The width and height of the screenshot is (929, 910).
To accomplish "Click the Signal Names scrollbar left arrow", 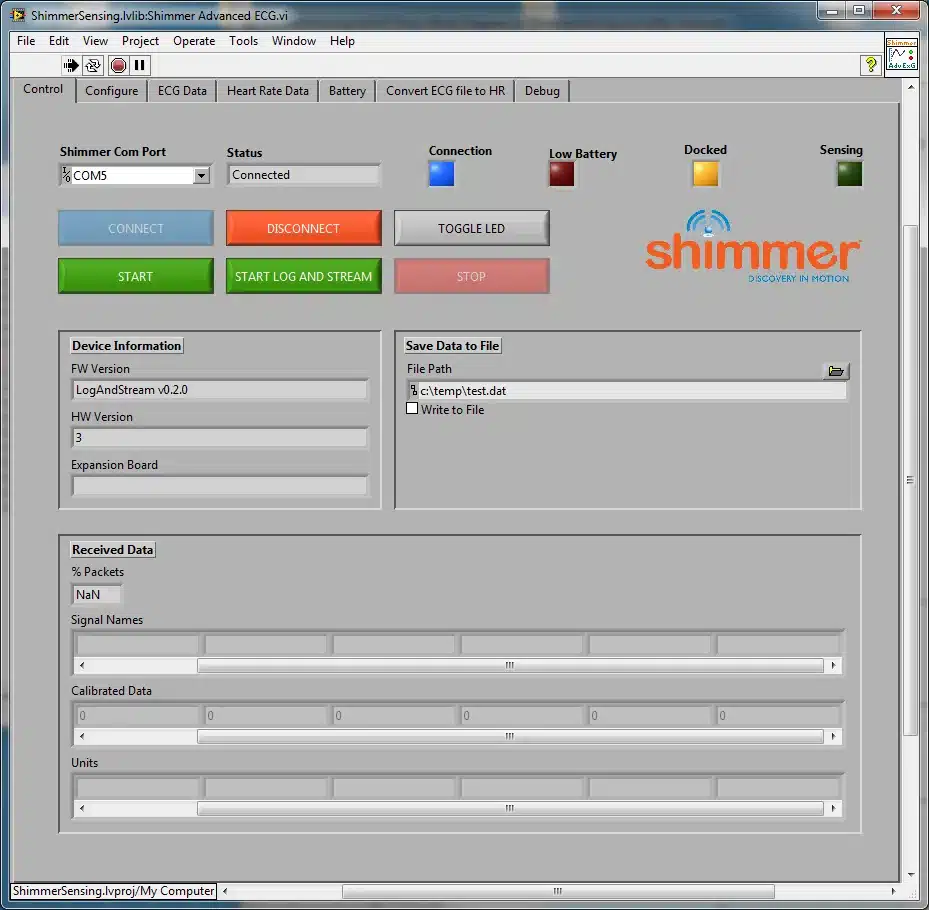I will coord(82,665).
